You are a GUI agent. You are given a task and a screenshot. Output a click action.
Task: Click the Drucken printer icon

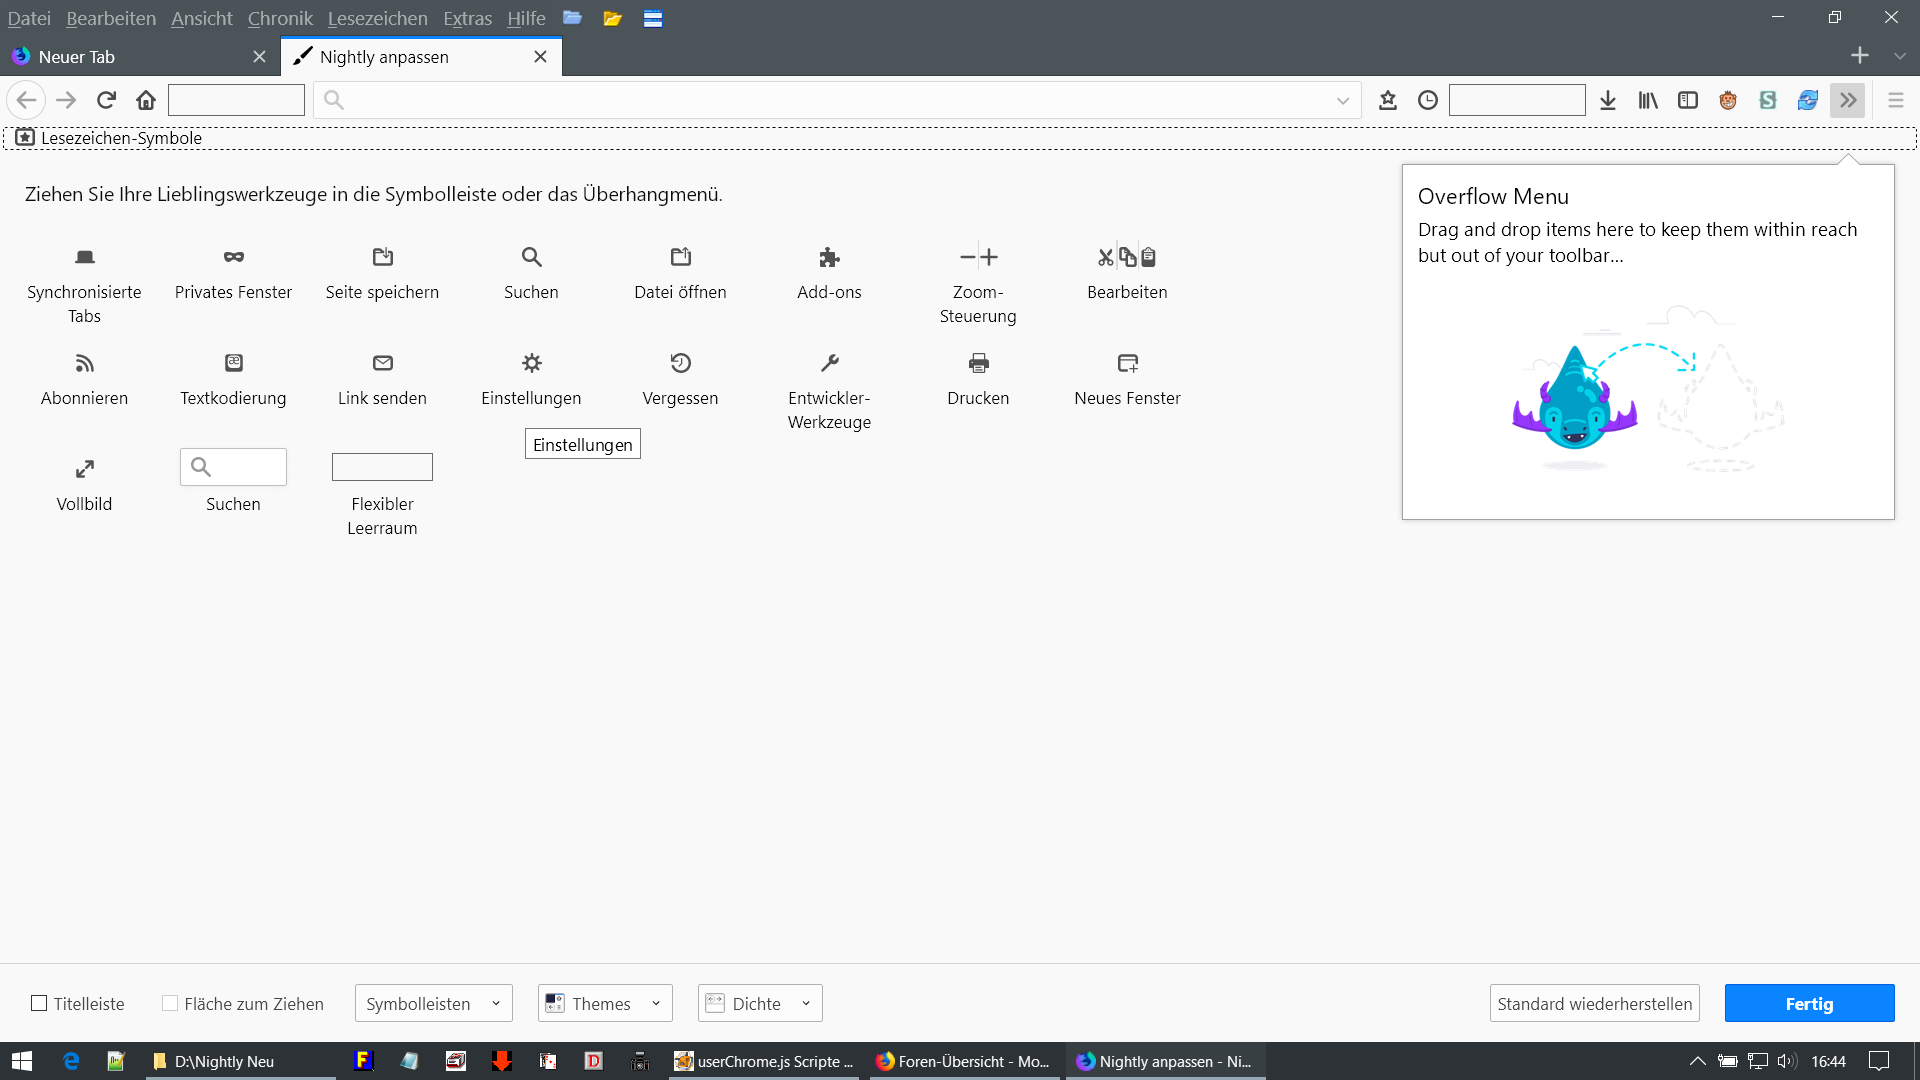978,363
